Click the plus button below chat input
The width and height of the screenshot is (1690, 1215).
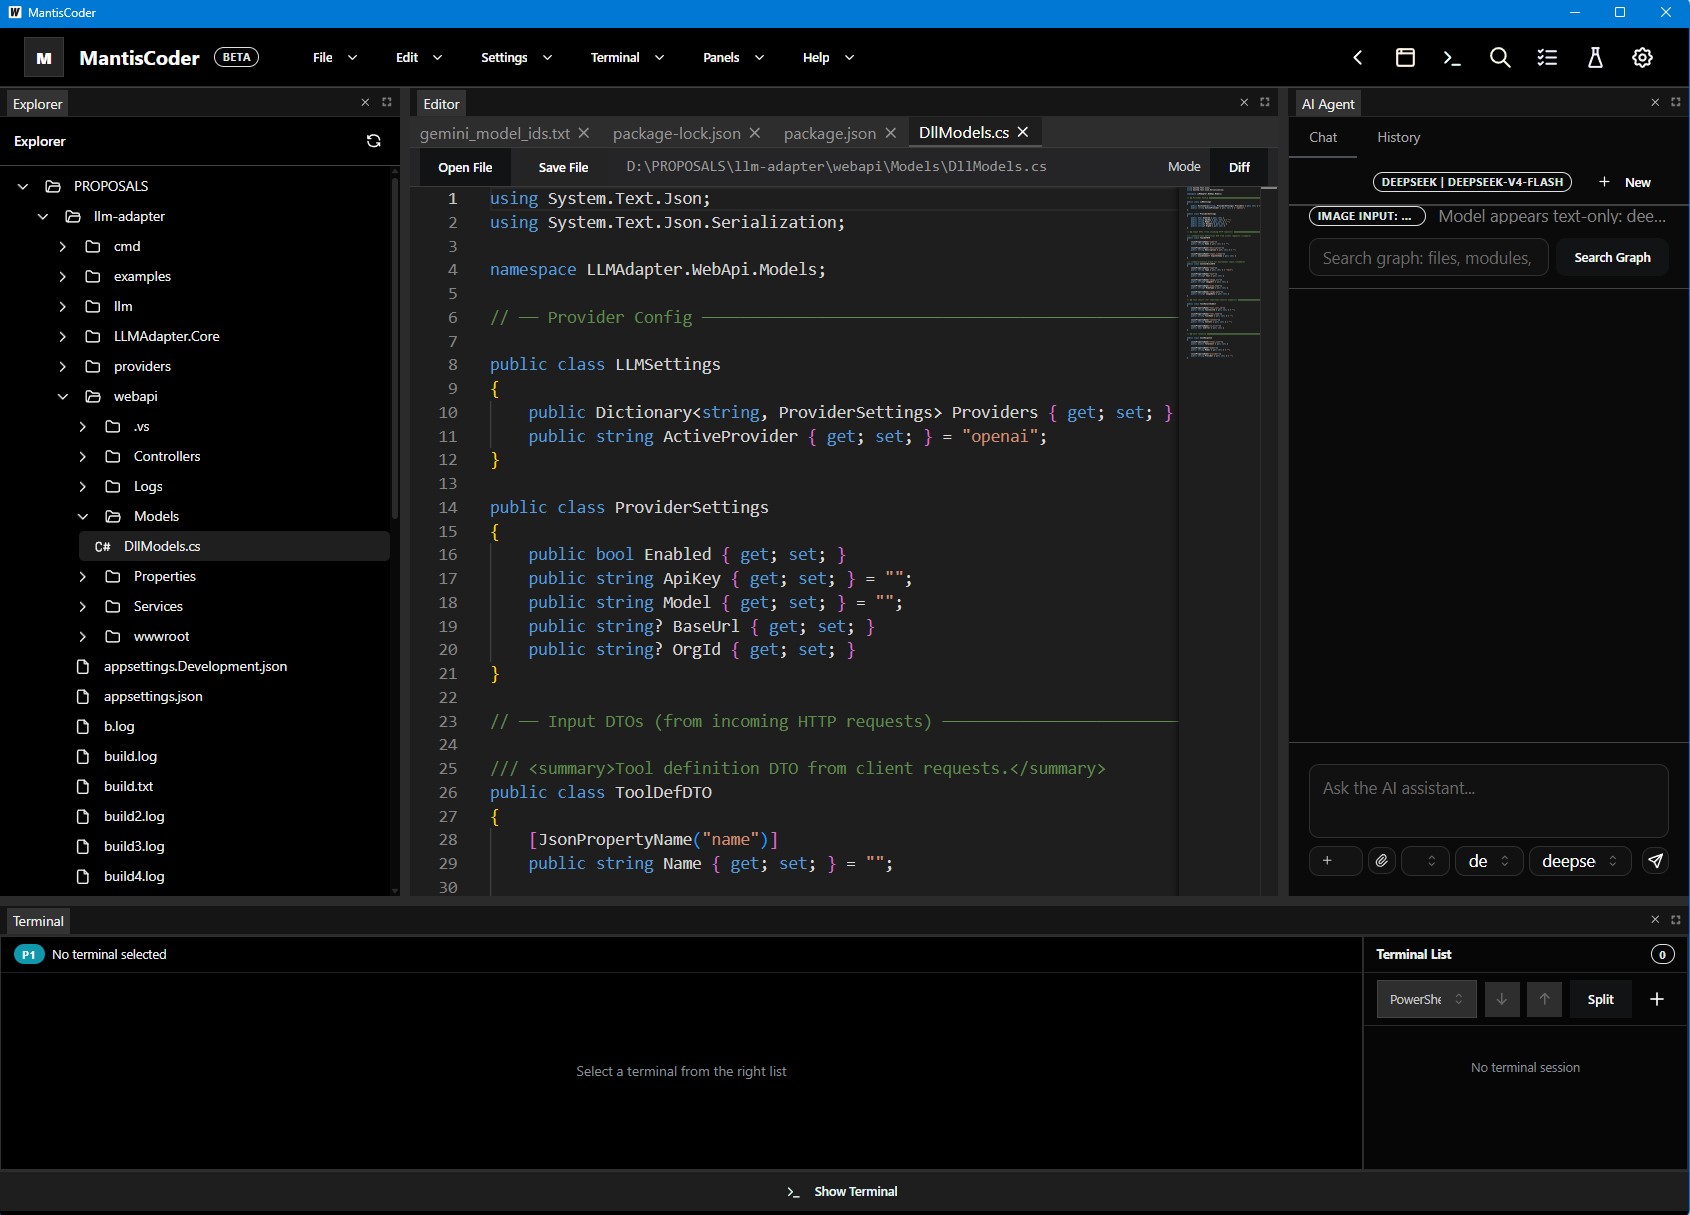click(1335, 861)
